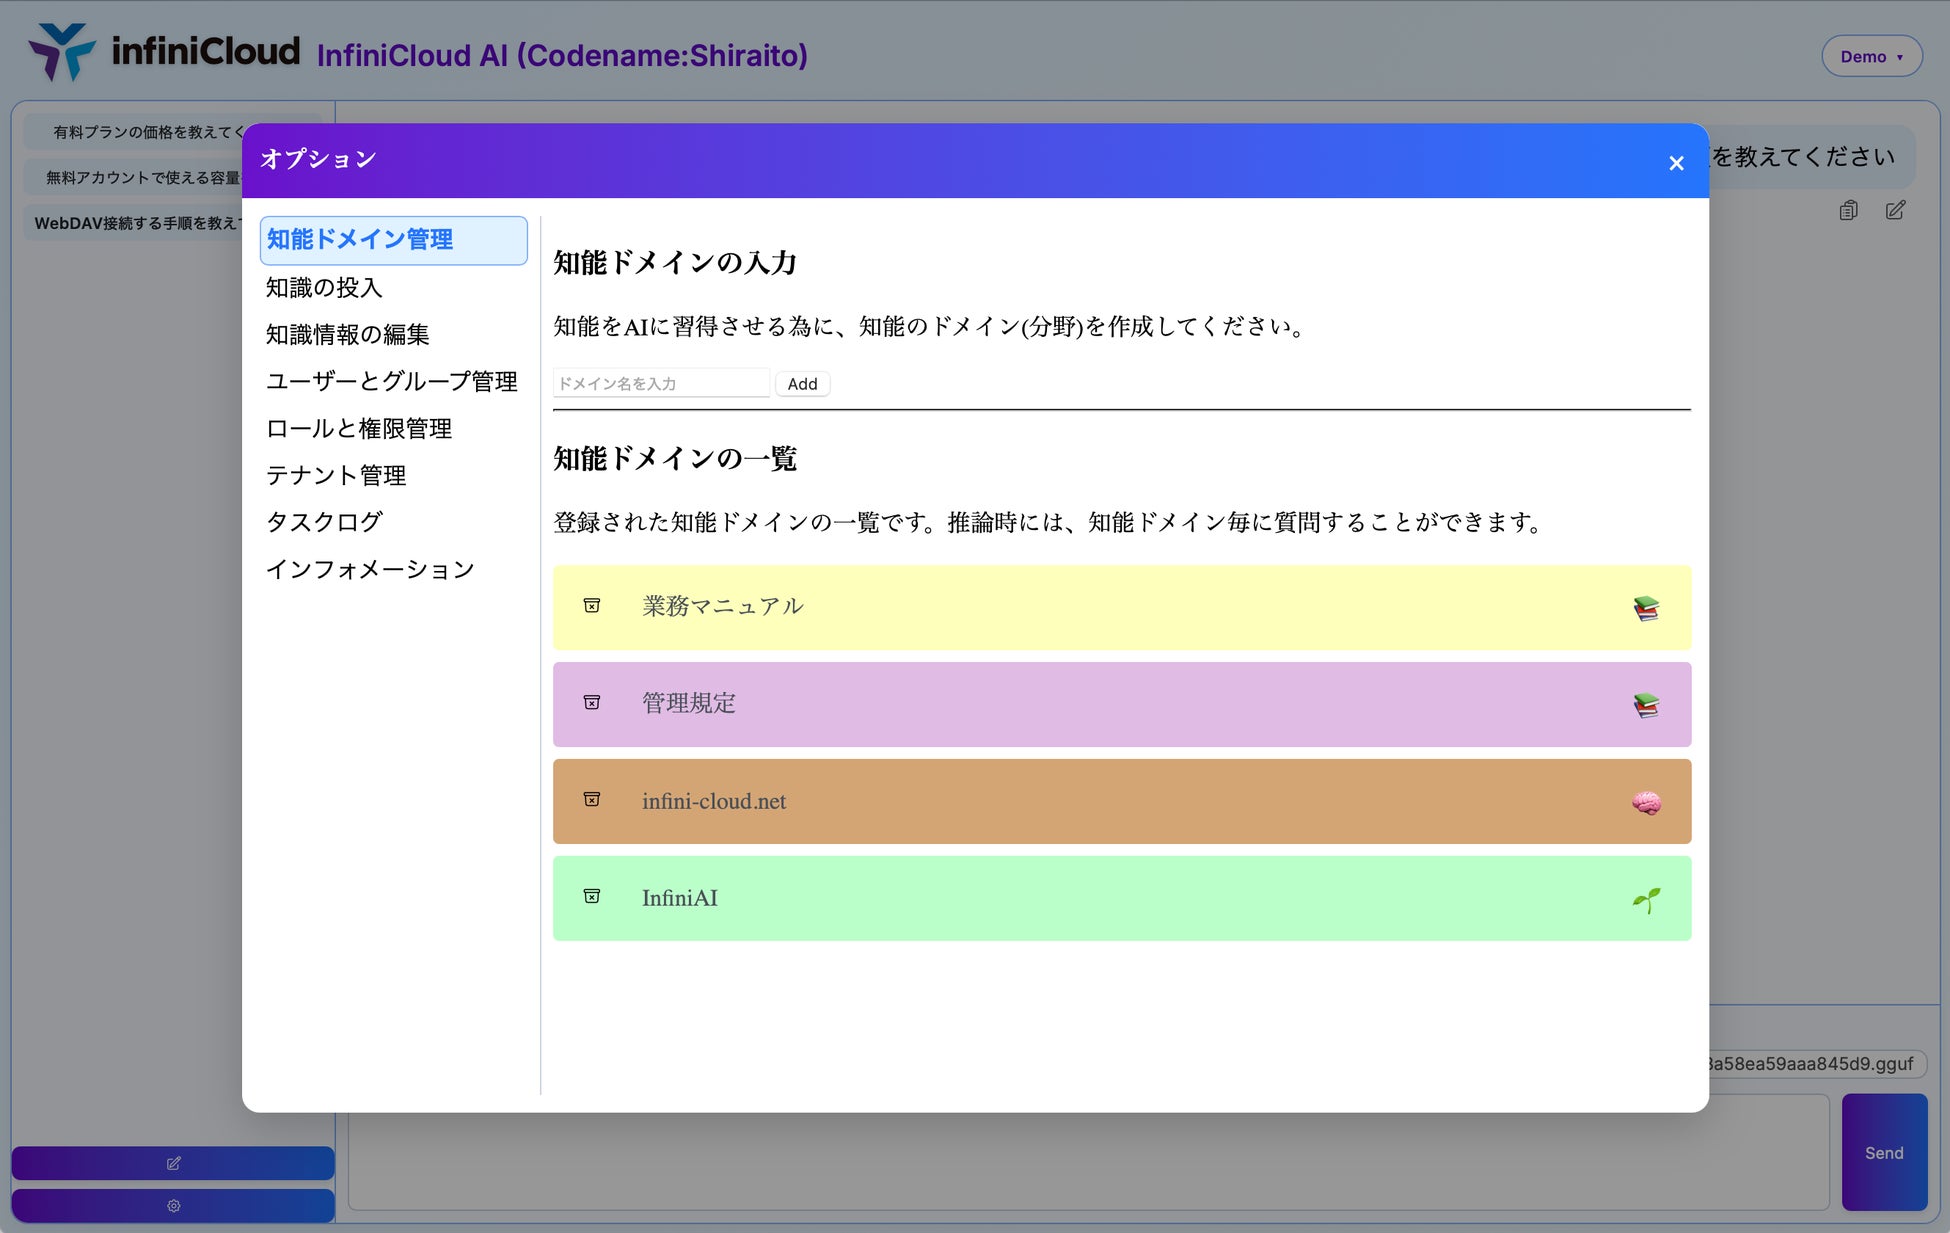Select the InfiniAI green domain row
Image resolution: width=1950 pixels, height=1233 pixels.
[x=1120, y=898]
